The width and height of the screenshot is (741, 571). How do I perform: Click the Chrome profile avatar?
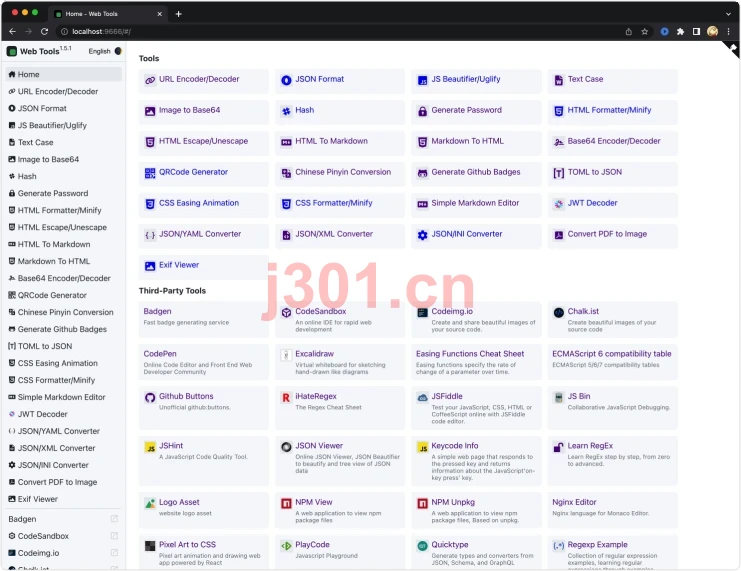(x=713, y=32)
